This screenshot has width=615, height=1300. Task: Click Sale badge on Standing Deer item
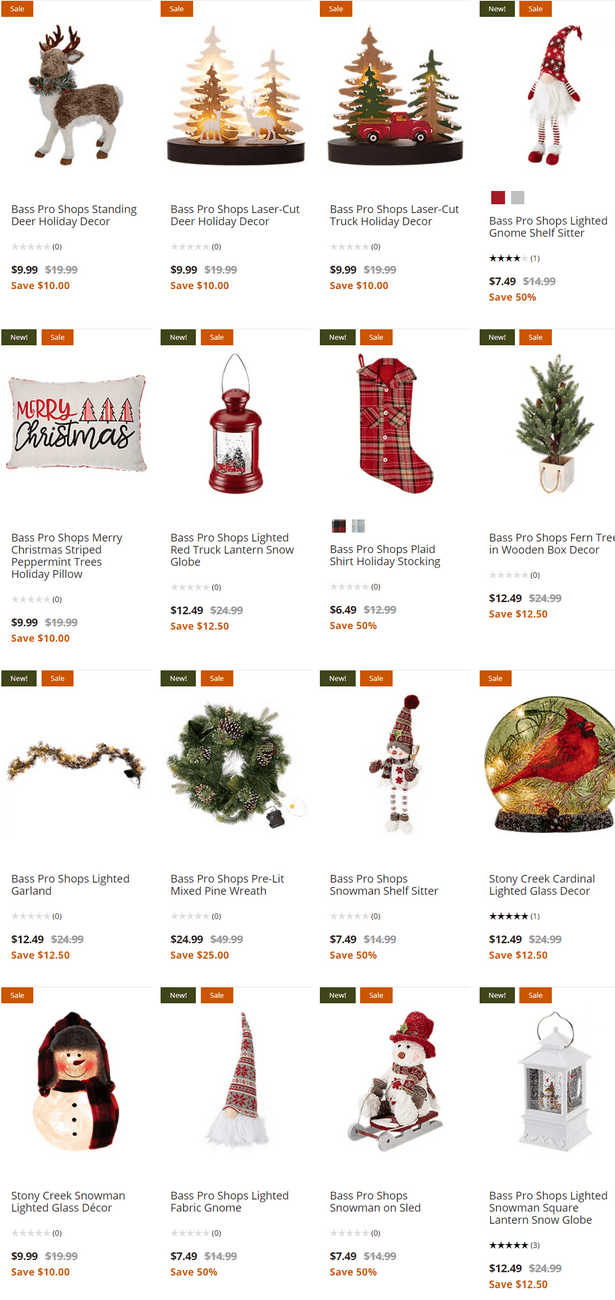coord(17,8)
